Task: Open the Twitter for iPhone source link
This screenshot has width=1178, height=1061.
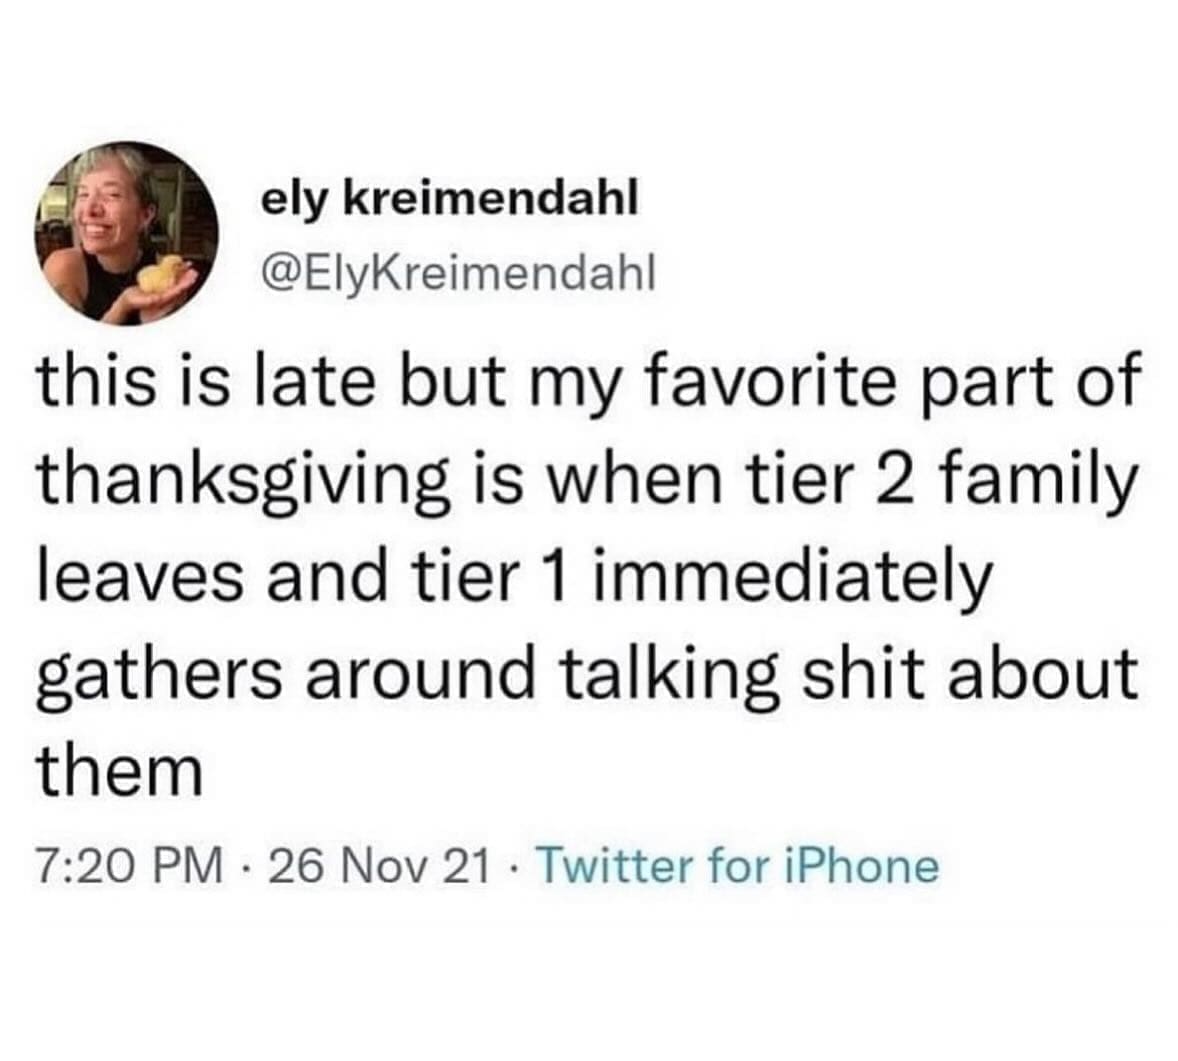Action: tap(739, 865)
